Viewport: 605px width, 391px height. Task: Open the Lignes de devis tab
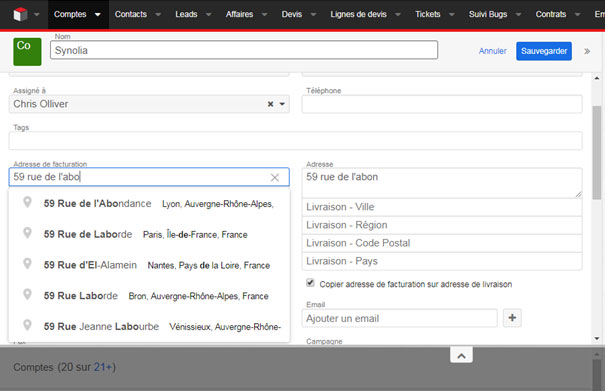click(358, 14)
